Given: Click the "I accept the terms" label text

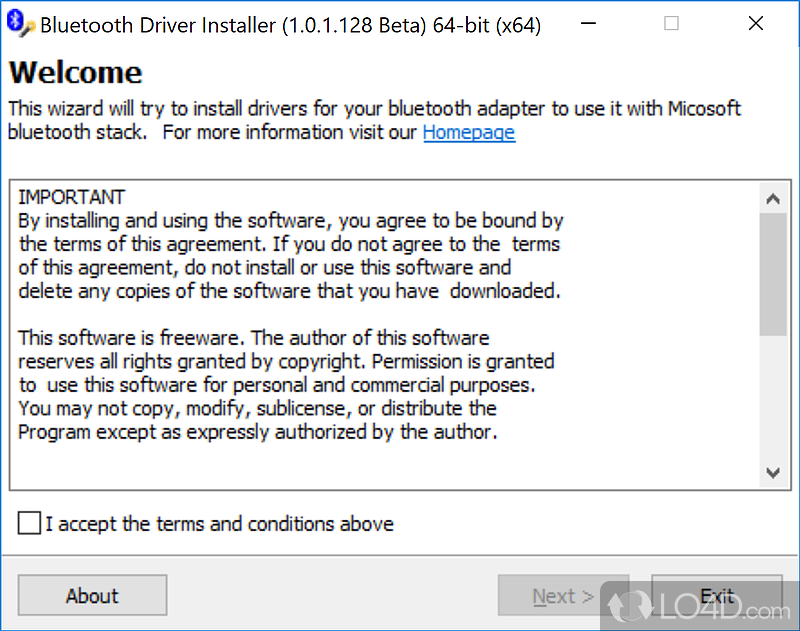Looking at the screenshot, I should pos(220,524).
